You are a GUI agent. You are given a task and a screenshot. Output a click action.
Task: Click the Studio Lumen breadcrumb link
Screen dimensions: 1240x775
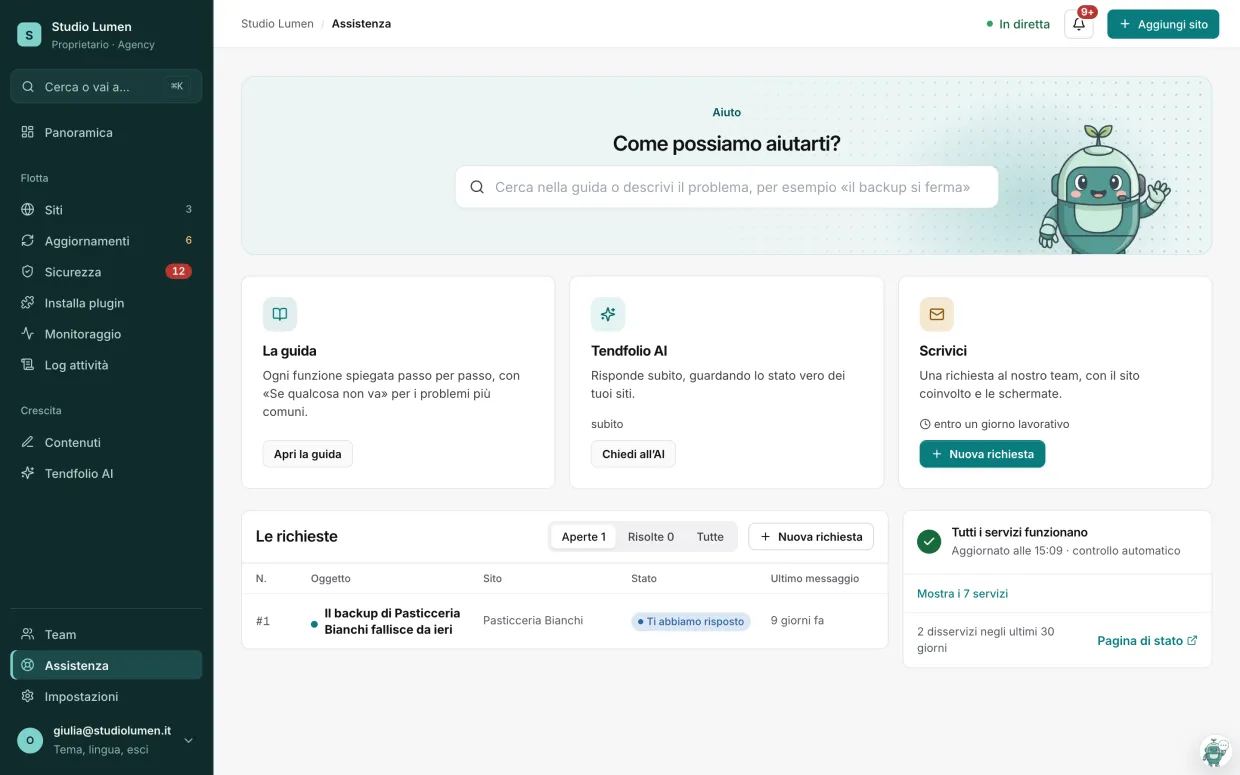pos(277,23)
